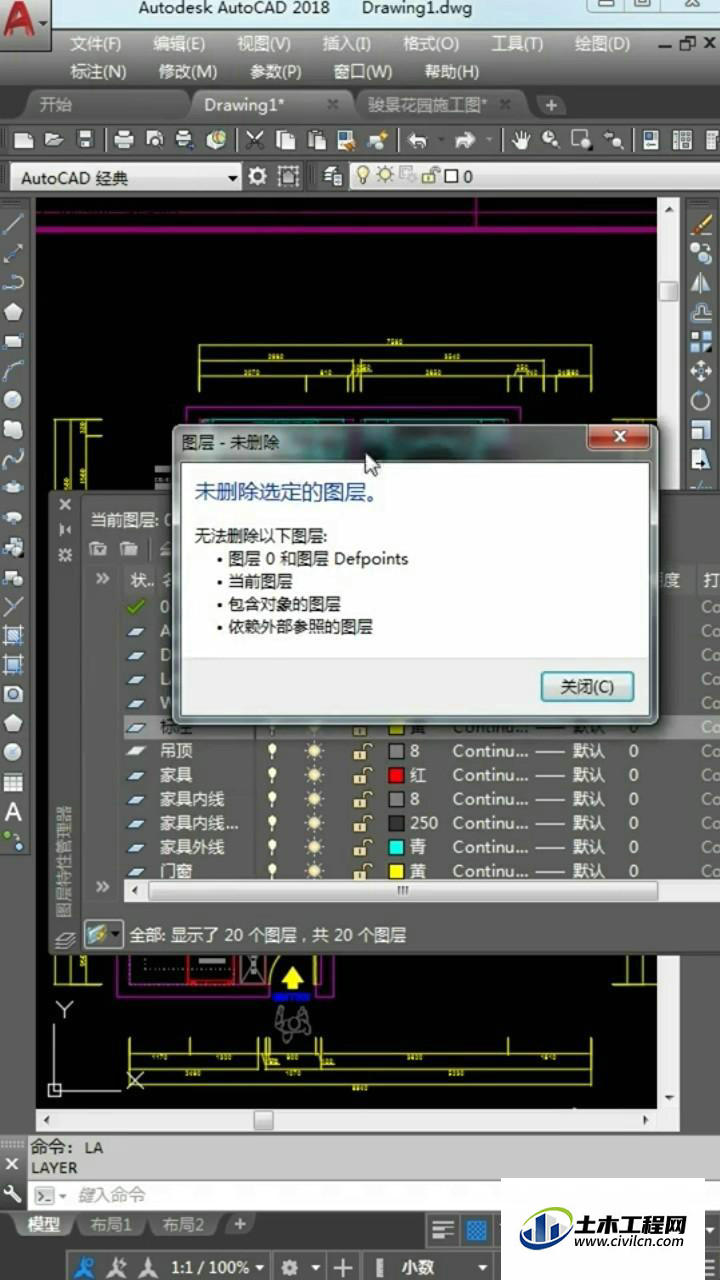This screenshot has width=720, height=1280.
Task: Switch to the 布局1 layout tab
Action: pyautogui.click(x=110, y=1224)
